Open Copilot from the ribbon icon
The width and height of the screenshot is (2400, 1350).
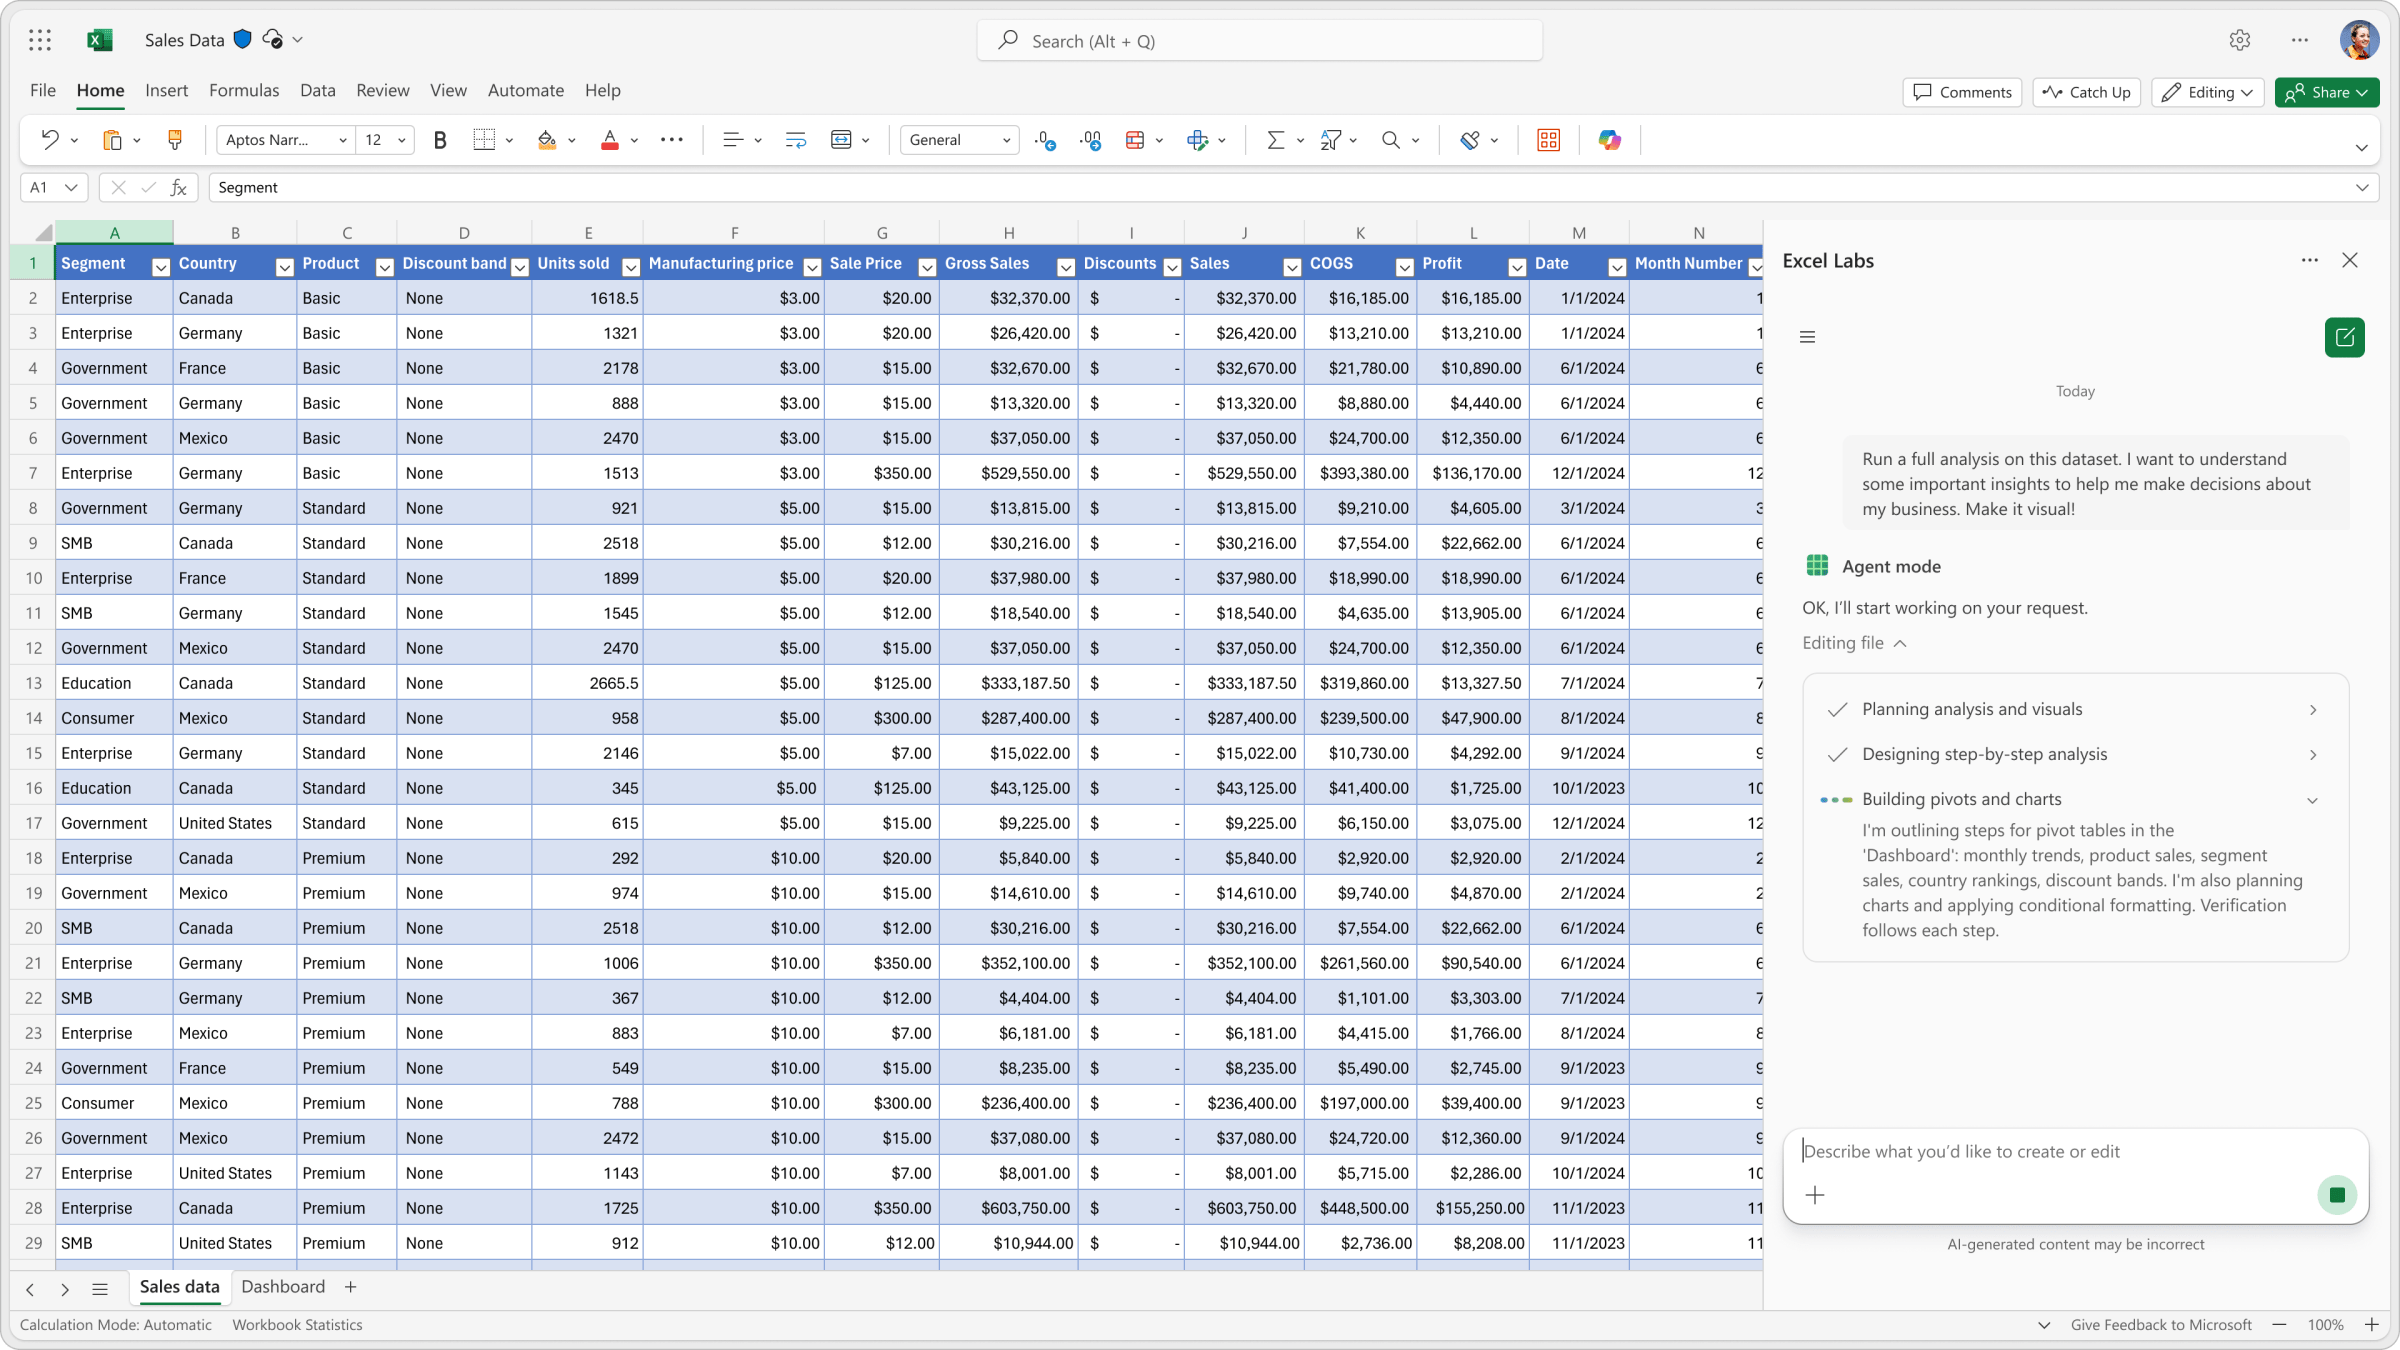click(1610, 140)
